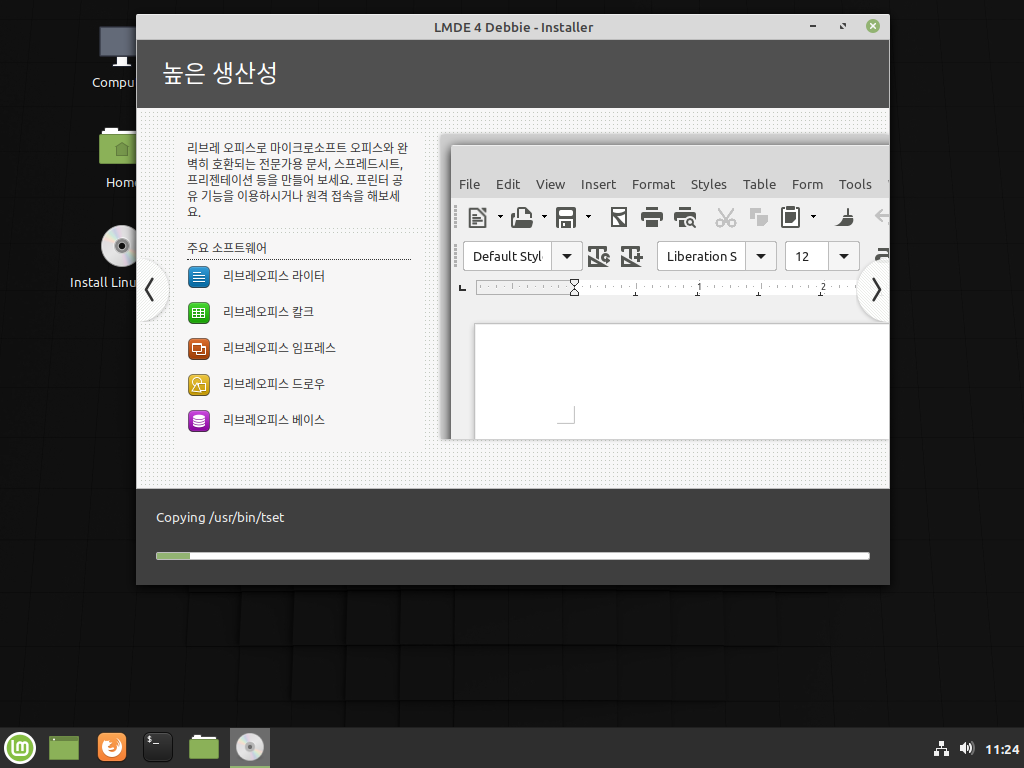The height and width of the screenshot is (768, 1024).
Task: Click the Export as PDF icon in the preview
Action: point(618,217)
